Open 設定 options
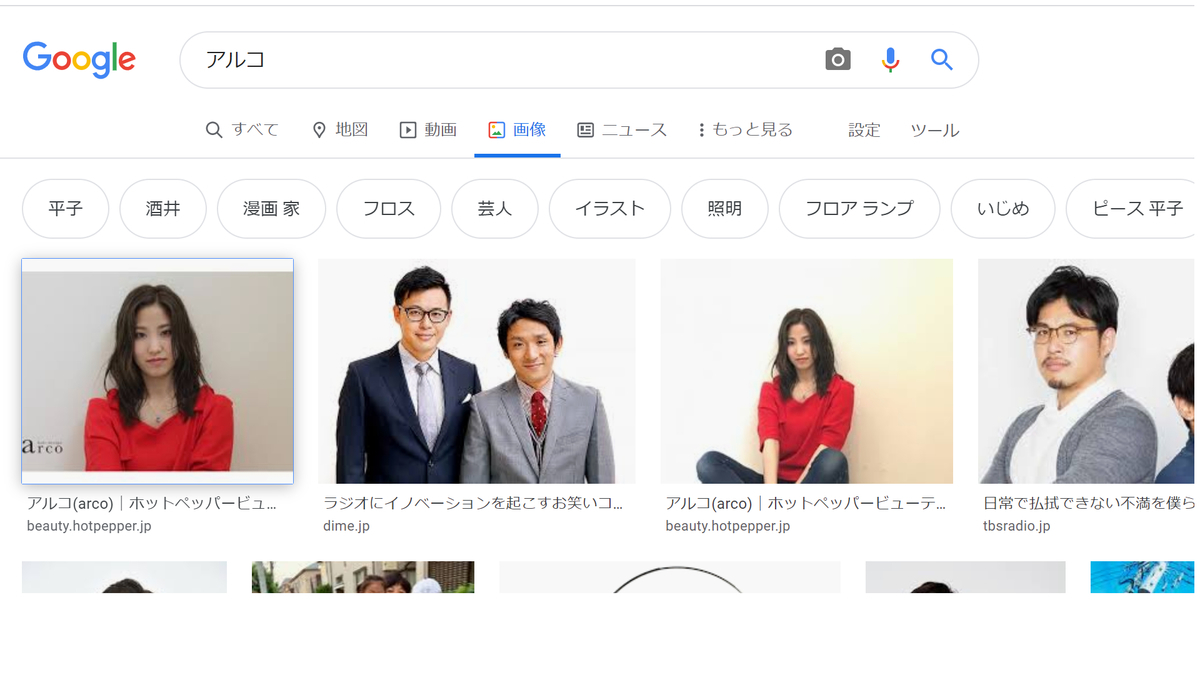This screenshot has width=1200, height=675. coord(864,130)
